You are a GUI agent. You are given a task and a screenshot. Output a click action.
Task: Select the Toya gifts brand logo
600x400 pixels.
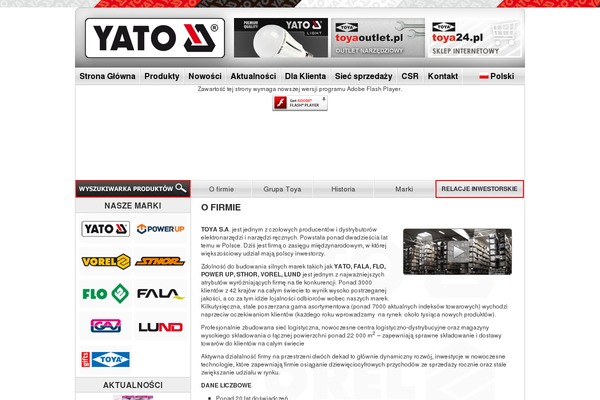click(106, 359)
